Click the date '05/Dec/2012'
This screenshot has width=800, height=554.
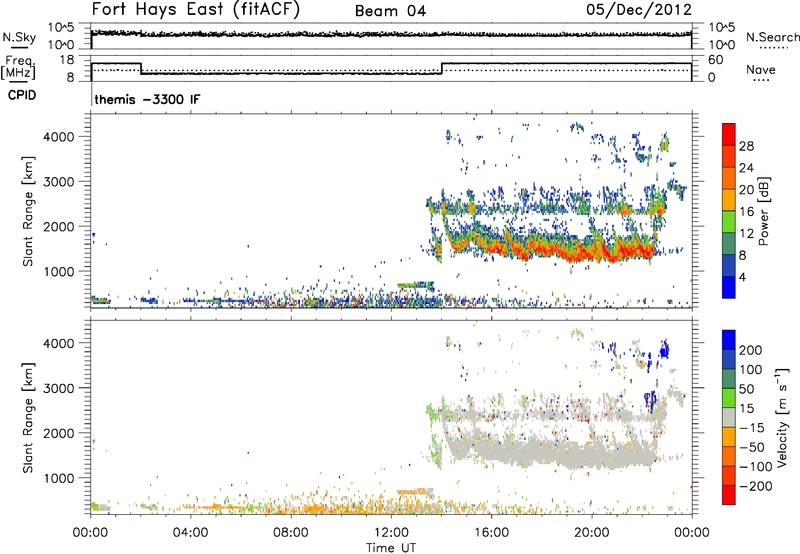(639, 10)
